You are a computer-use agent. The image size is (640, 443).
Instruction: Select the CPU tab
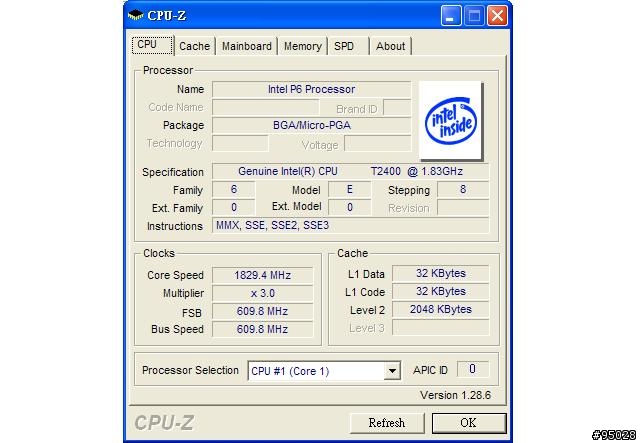click(x=152, y=45)
